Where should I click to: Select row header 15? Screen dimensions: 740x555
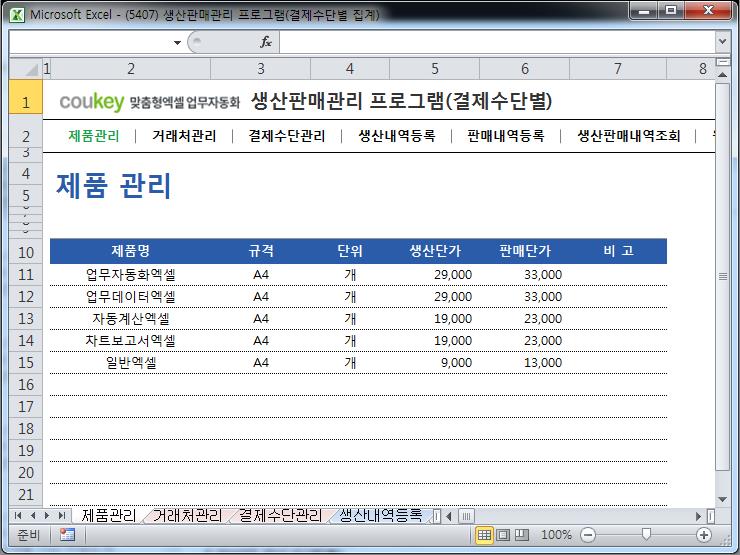pyautogui.click(x=25, y=363)
